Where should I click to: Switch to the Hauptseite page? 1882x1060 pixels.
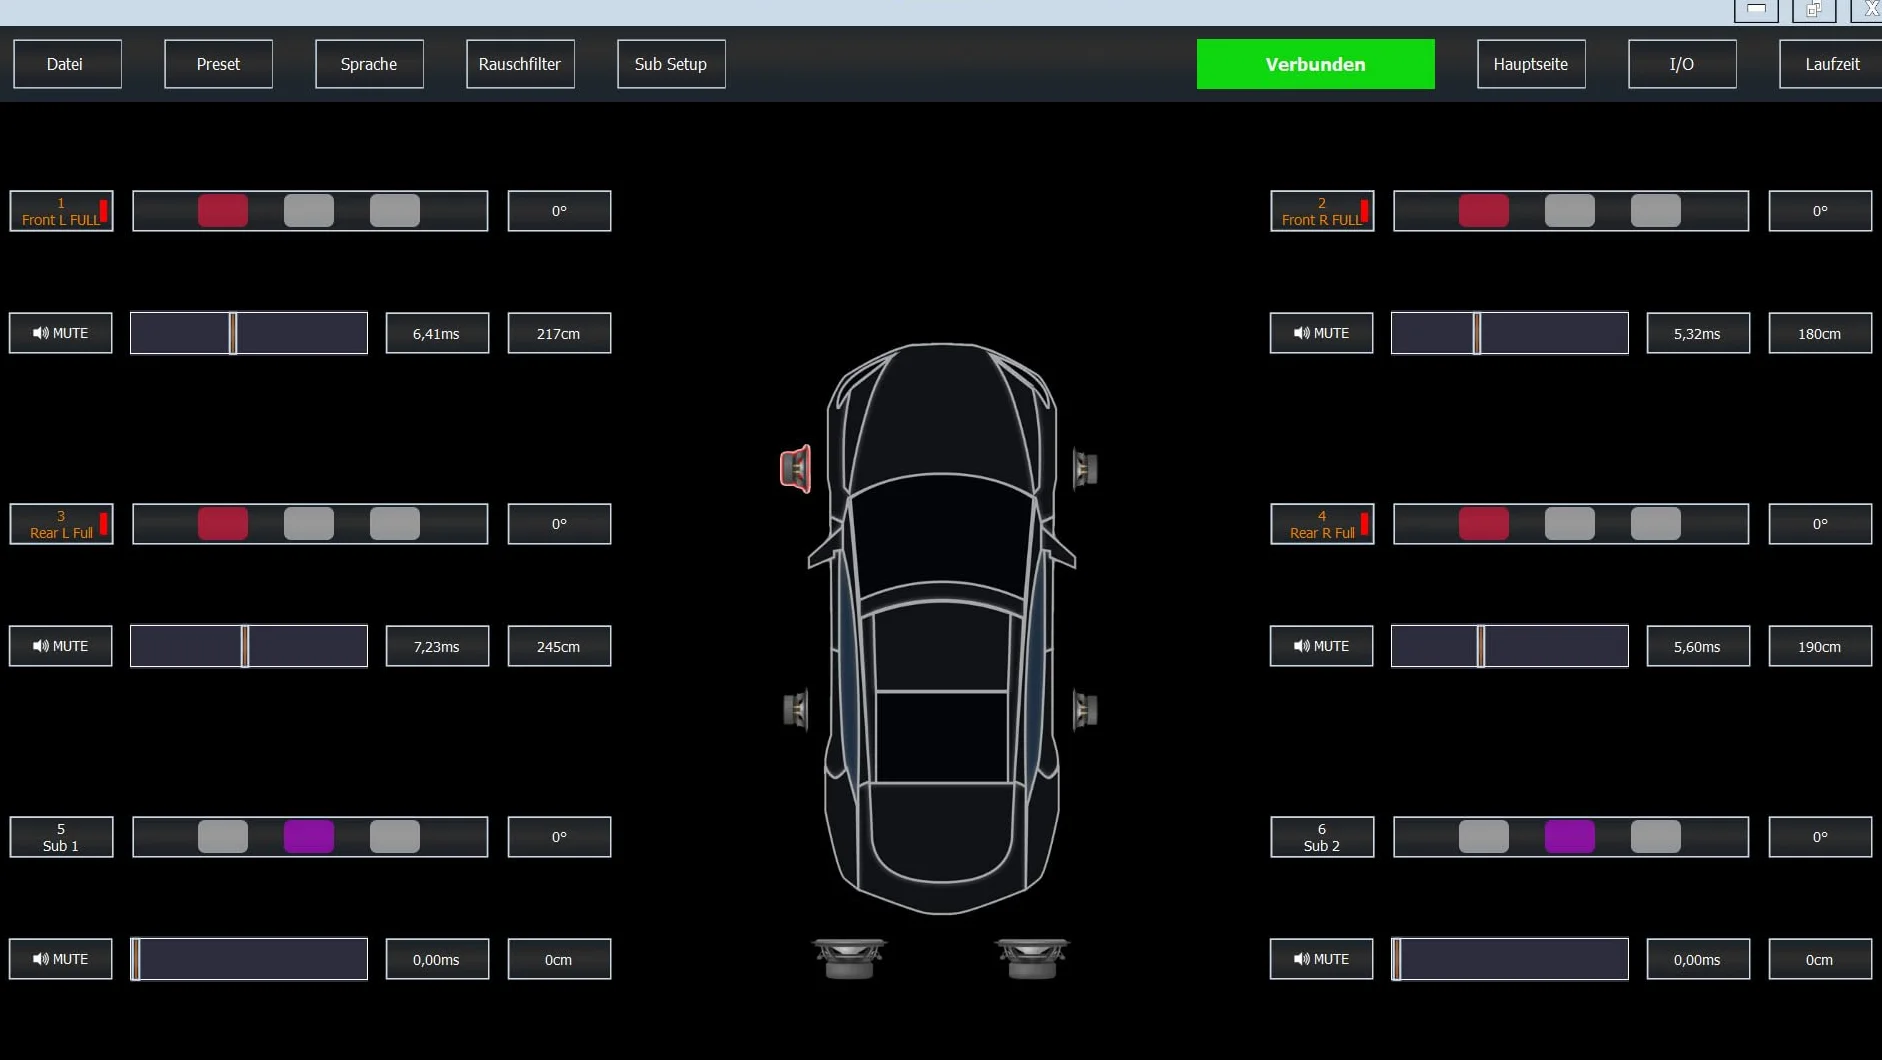tap(1531, 64)
